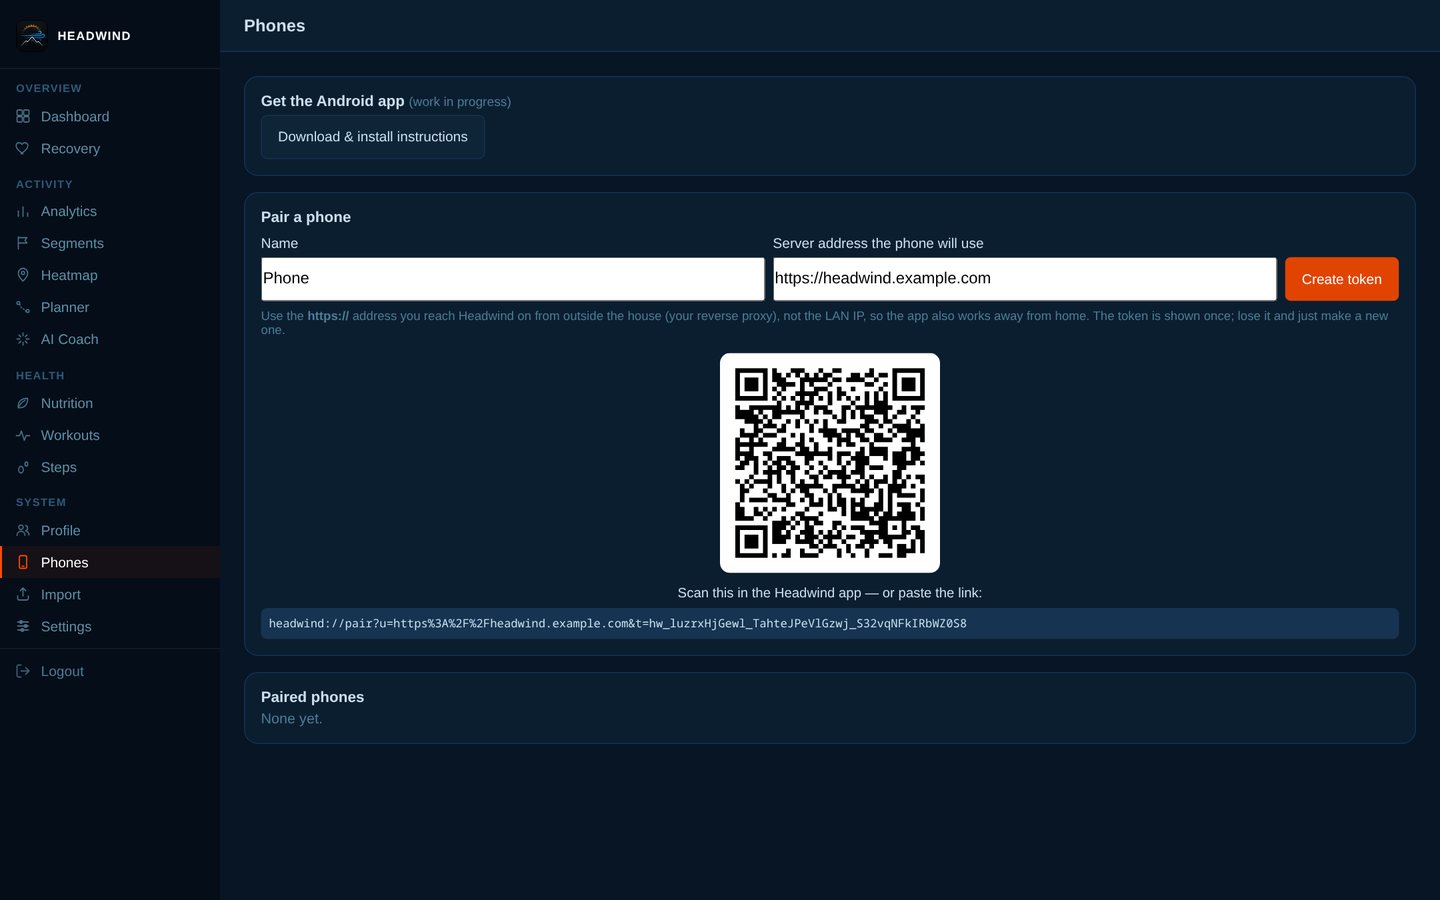Click the Phones device icon
1440x900 pixels.
[x=23, y=562]
